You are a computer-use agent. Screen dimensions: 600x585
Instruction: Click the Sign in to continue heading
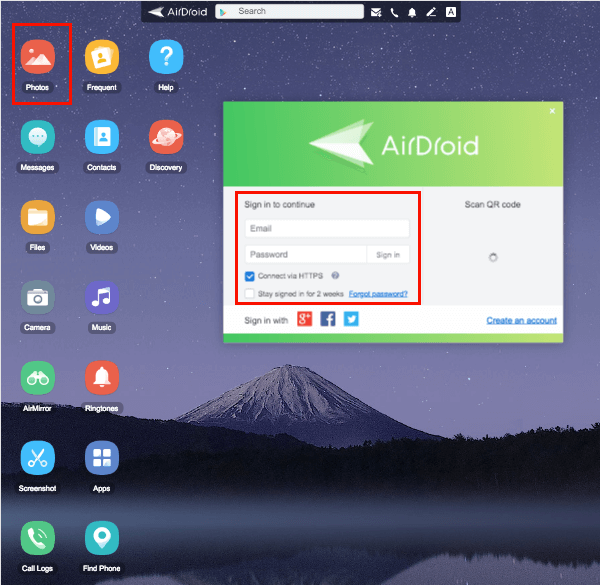coord(279,205)
